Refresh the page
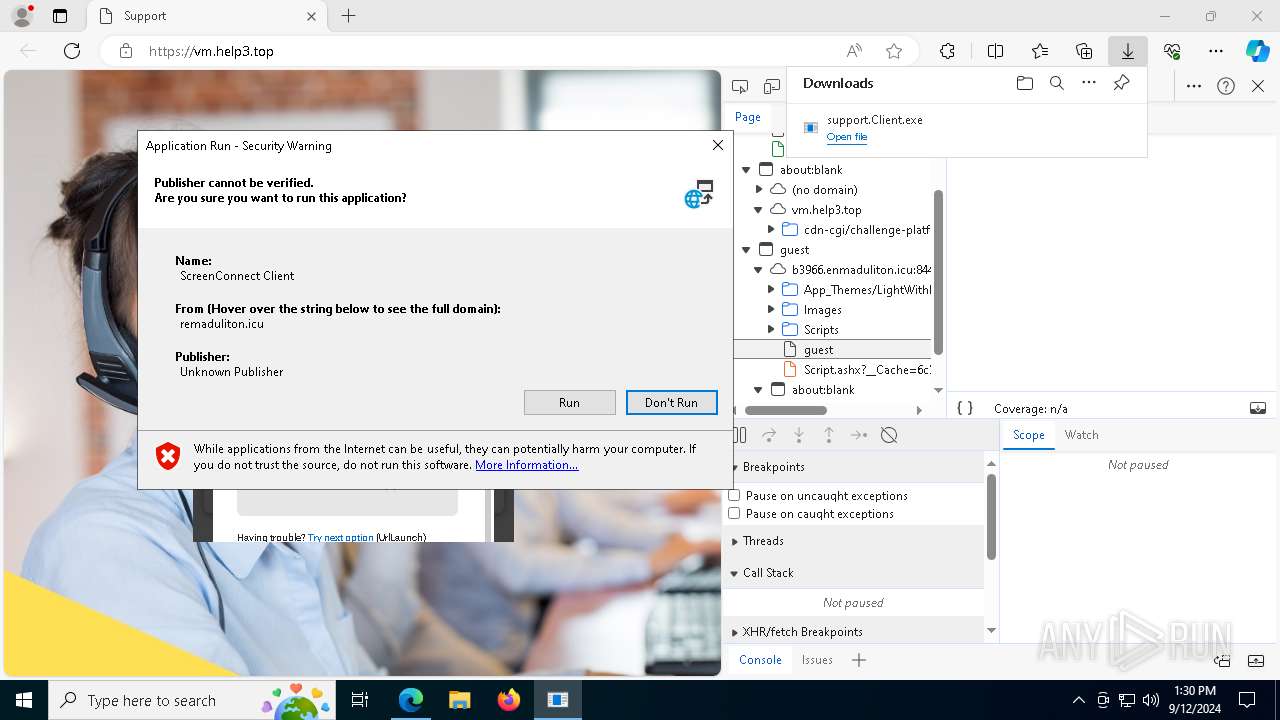Viewport: 1280px width, 720px height. (x=72, y=51)
